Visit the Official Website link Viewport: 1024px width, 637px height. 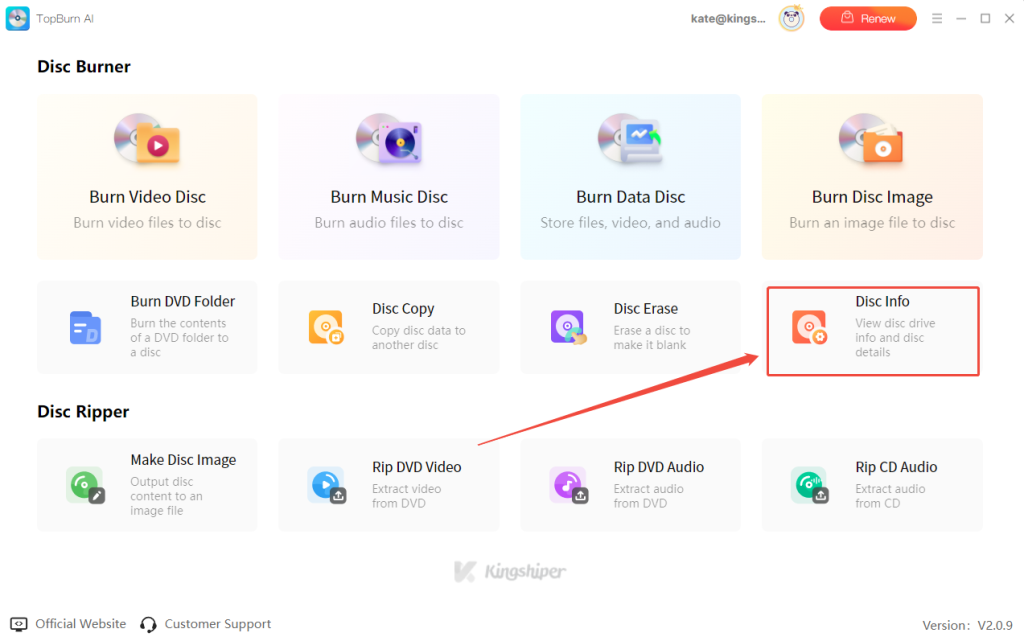pos(80,623)
